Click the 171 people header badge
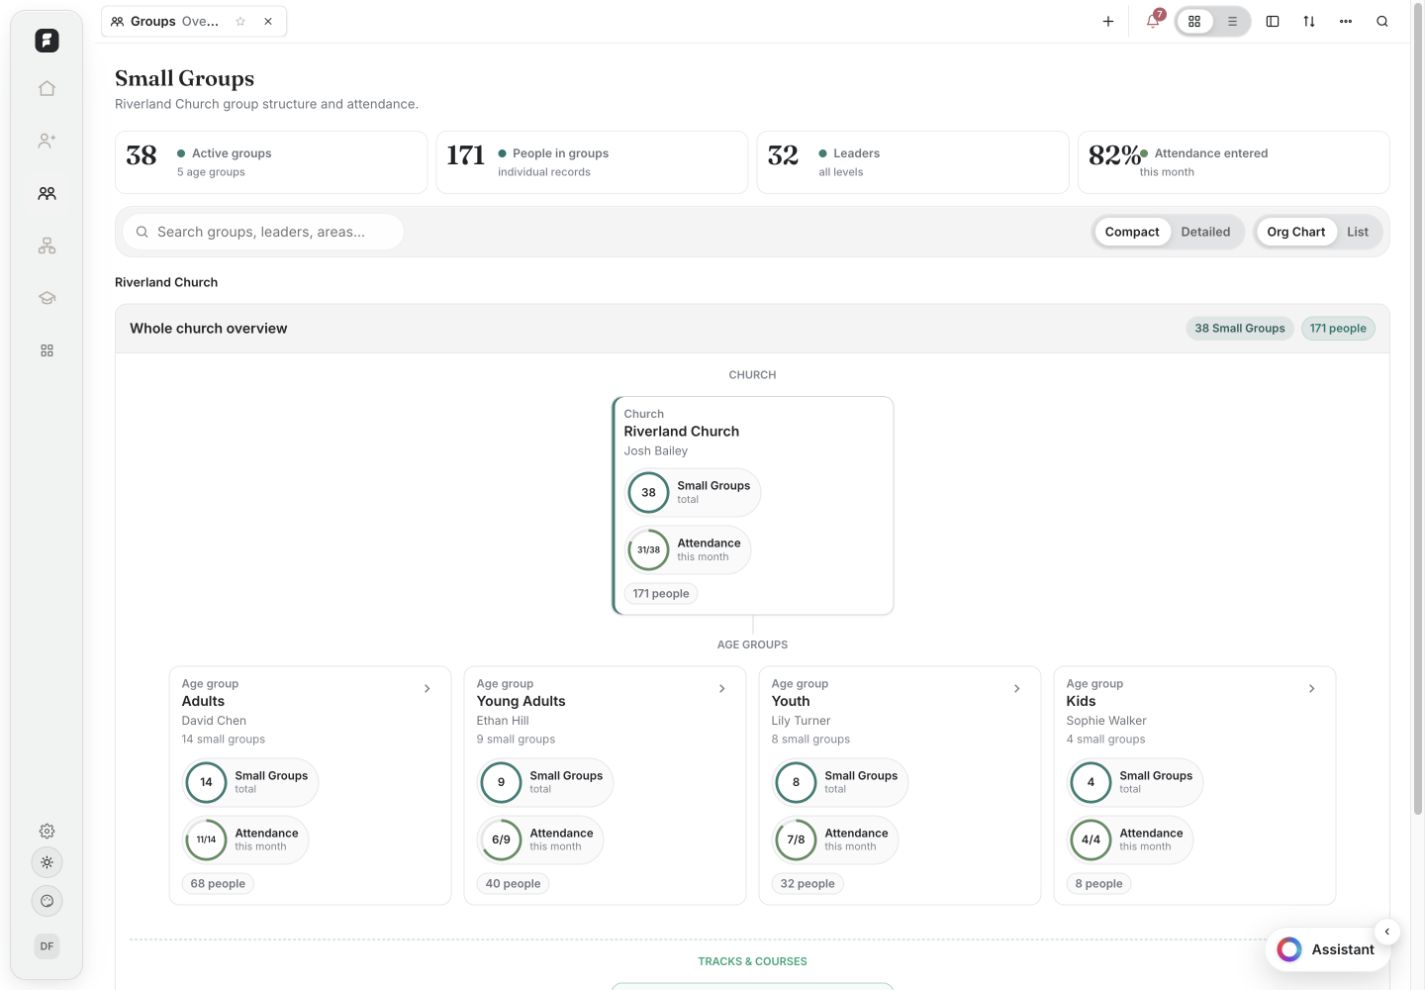The image size is (1425, 990). [1338, 328]
